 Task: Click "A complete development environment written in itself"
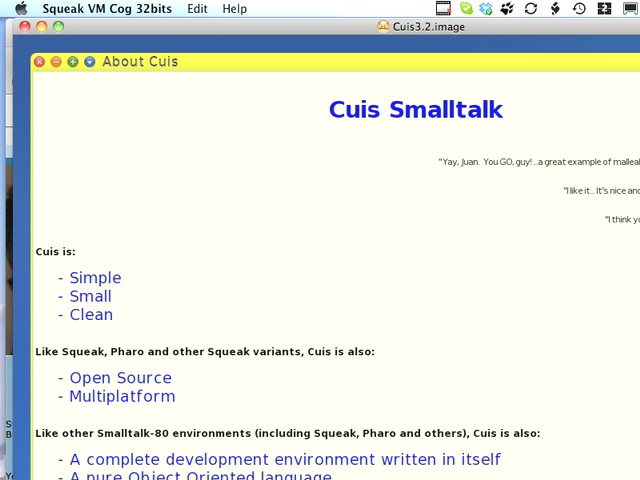coord(285,459)
